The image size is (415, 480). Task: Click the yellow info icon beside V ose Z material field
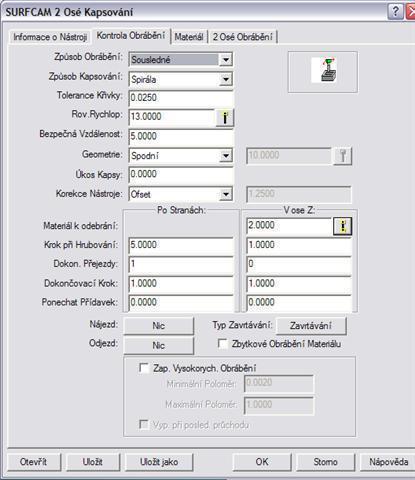(x=342, y=226)
